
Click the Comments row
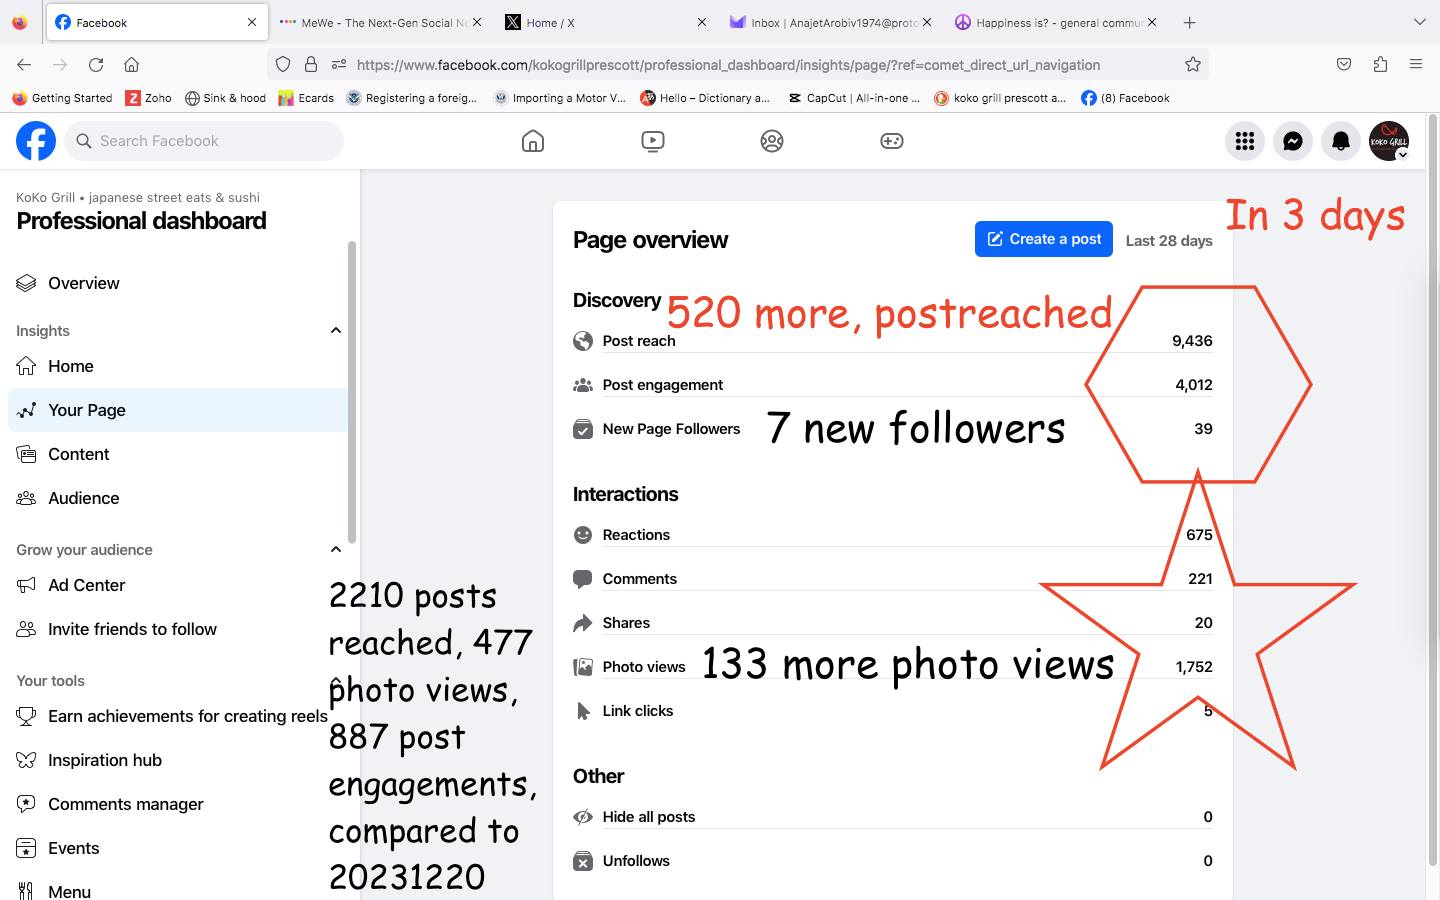tap(893, 579)
